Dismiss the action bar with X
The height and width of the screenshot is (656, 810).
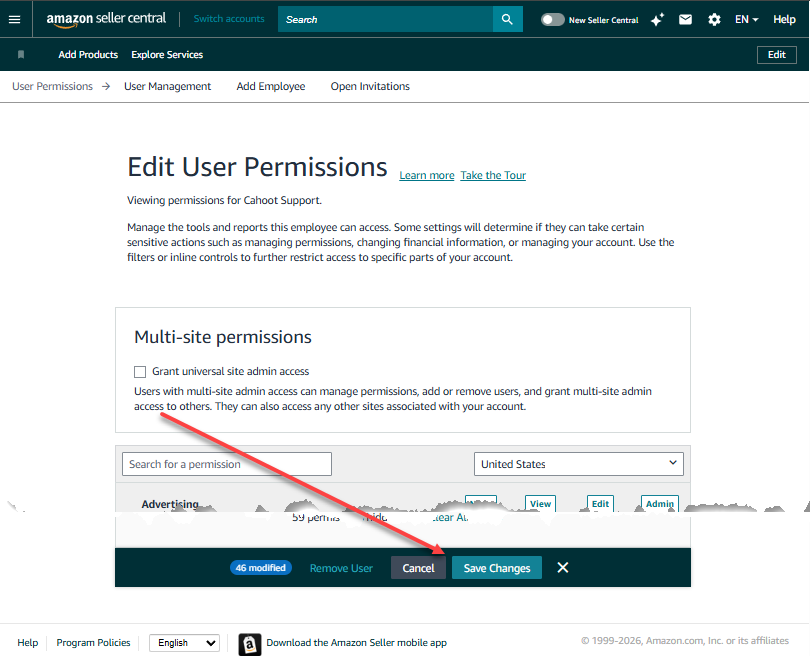pyautogui.click(x=563, y=568)
